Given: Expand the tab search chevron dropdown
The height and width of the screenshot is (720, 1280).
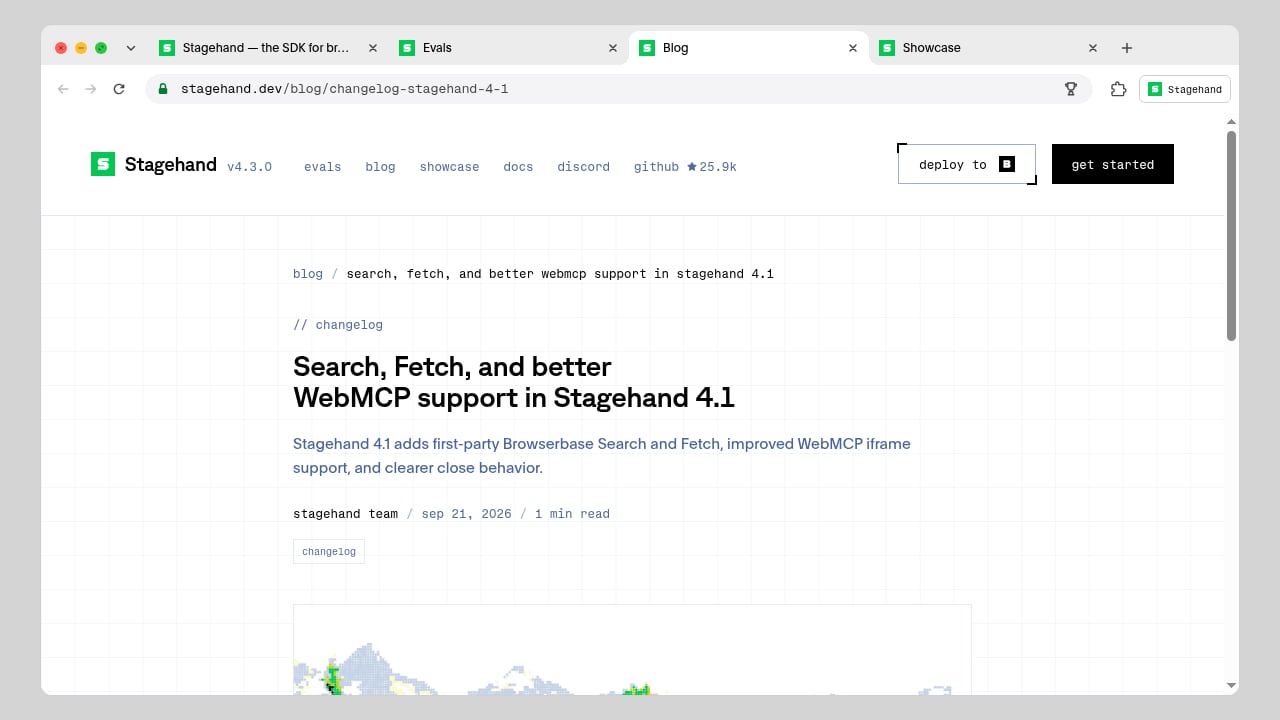Looking at the screenshot, I should 131,48.
